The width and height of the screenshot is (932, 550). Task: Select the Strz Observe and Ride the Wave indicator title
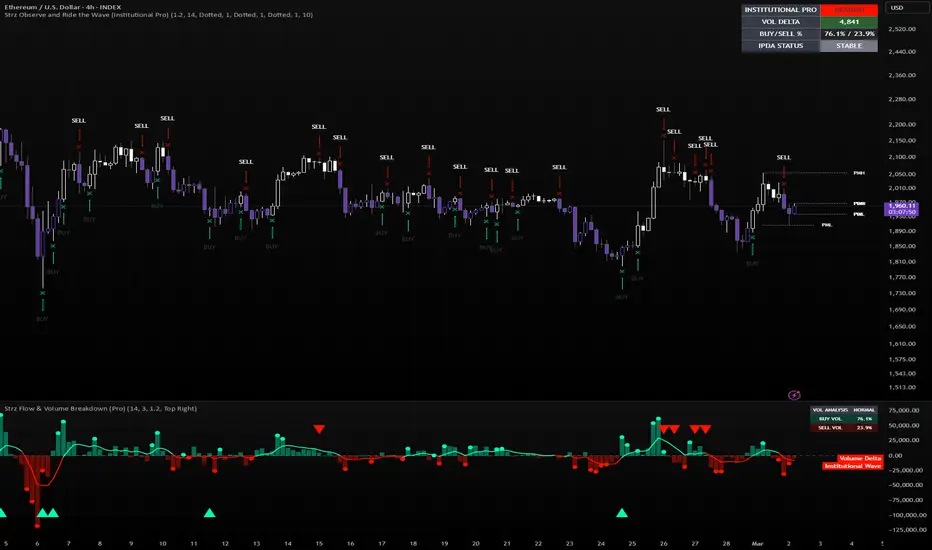(x=158, y=15)
